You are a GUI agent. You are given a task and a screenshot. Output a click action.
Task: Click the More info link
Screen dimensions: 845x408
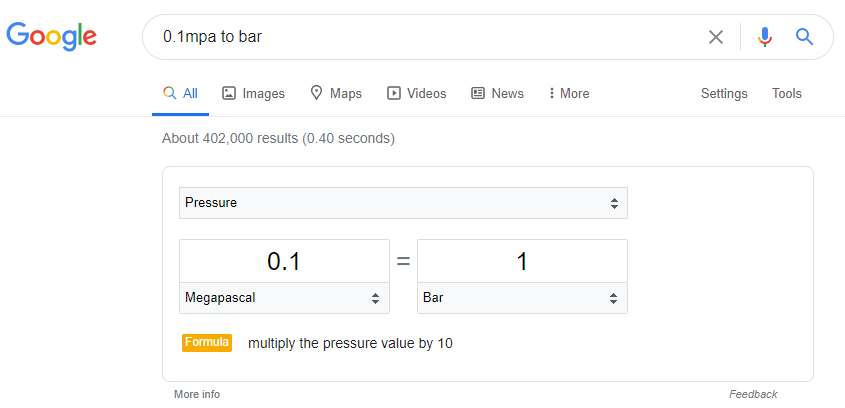point(197,395)
